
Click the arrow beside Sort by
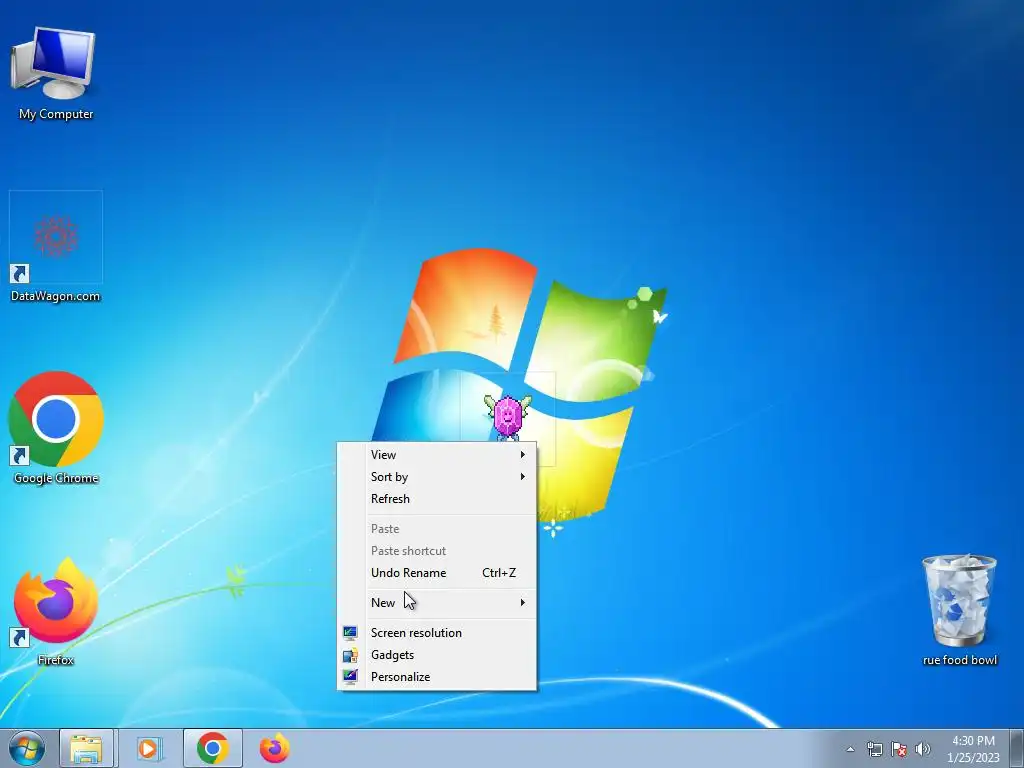522,477
